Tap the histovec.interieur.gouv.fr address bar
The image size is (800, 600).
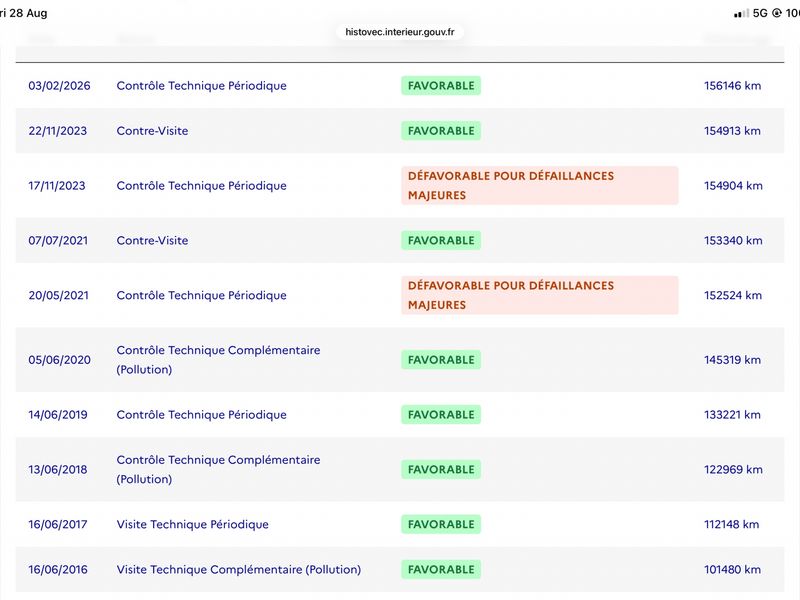(399, 32)
